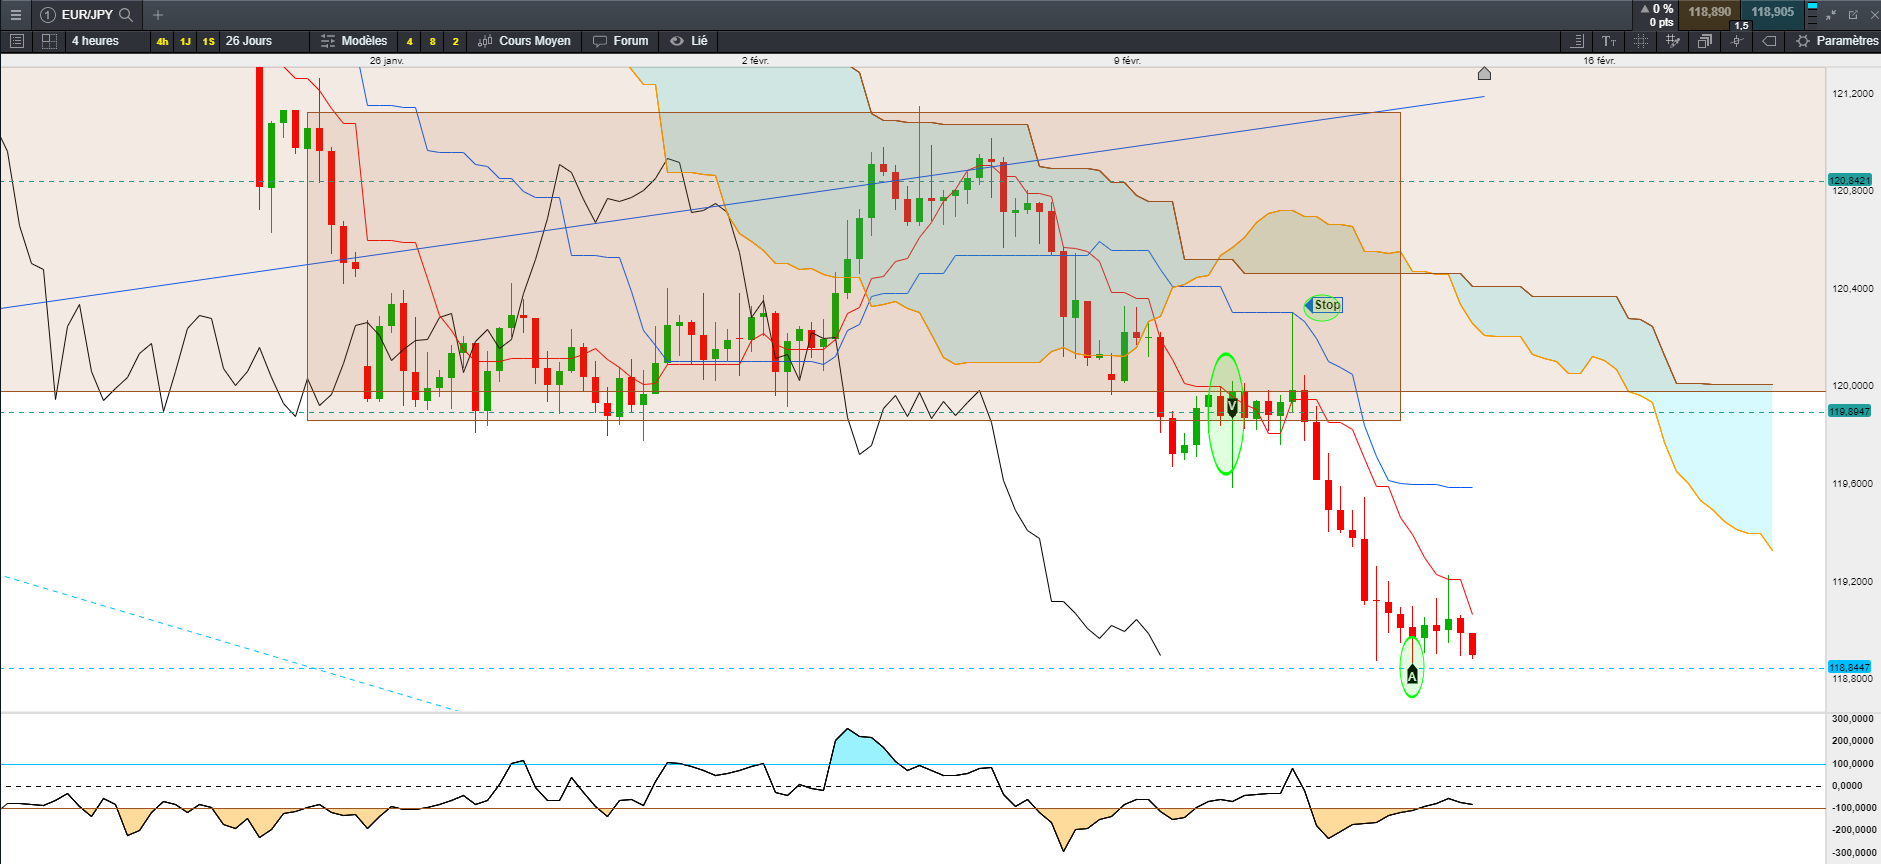
Task: Open the grid drawing pencil tool
Action: point(1673,41)
